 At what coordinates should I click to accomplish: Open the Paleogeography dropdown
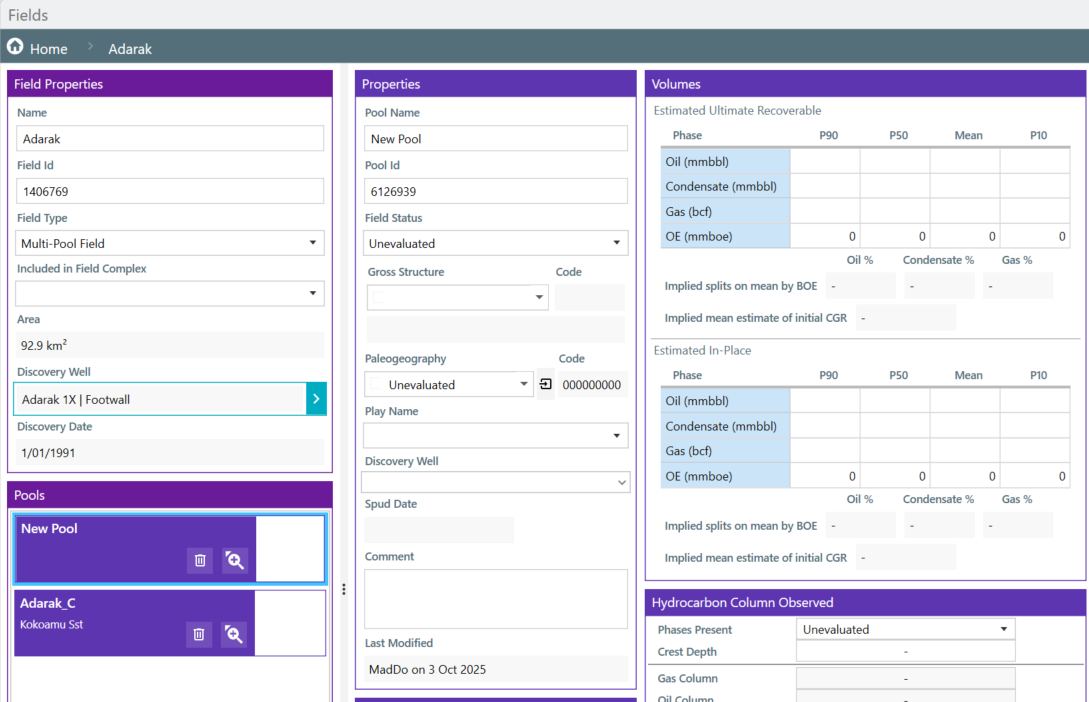coord(524,384)
